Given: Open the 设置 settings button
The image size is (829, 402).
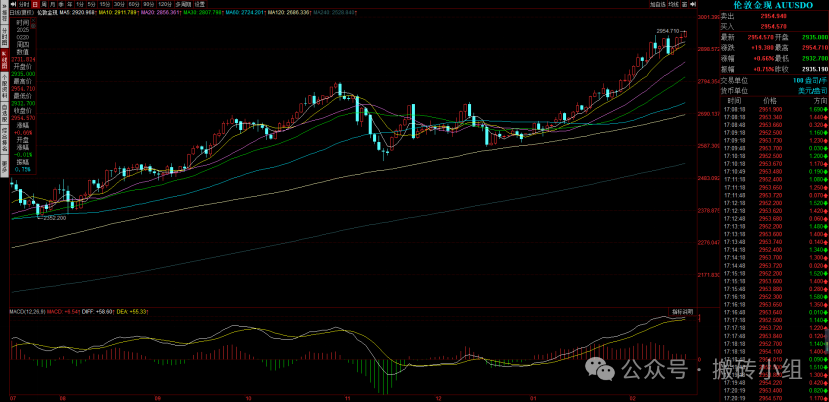Looking at the screenshot, I should coord(200,4).
